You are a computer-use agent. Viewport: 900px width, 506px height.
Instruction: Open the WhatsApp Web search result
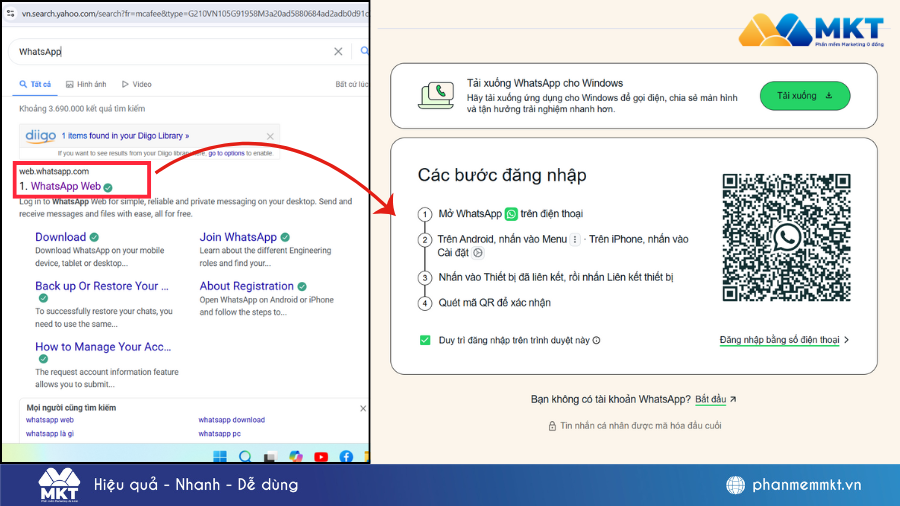tap(65, 186)
